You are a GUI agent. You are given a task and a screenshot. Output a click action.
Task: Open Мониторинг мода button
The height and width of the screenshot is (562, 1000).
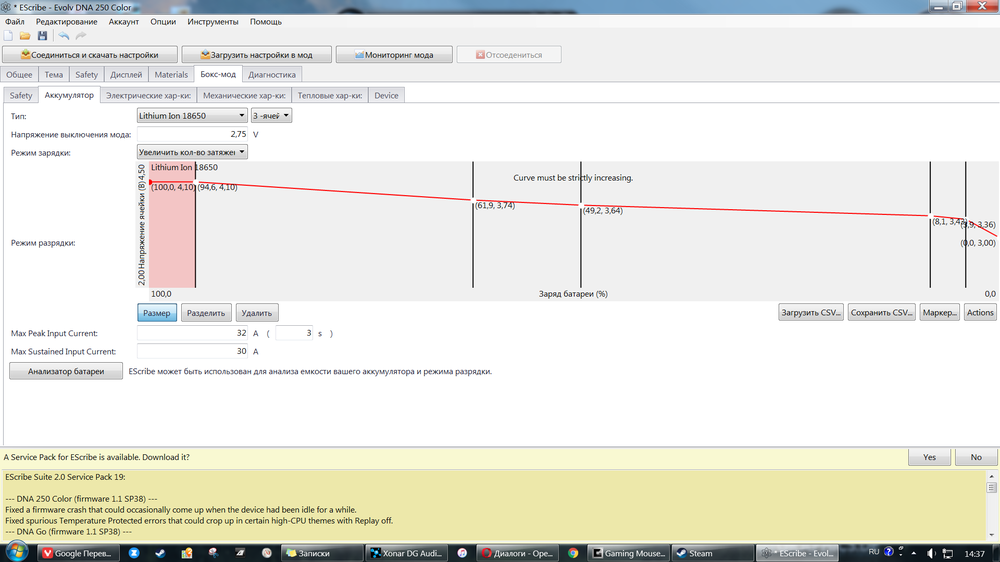(394, 55)
